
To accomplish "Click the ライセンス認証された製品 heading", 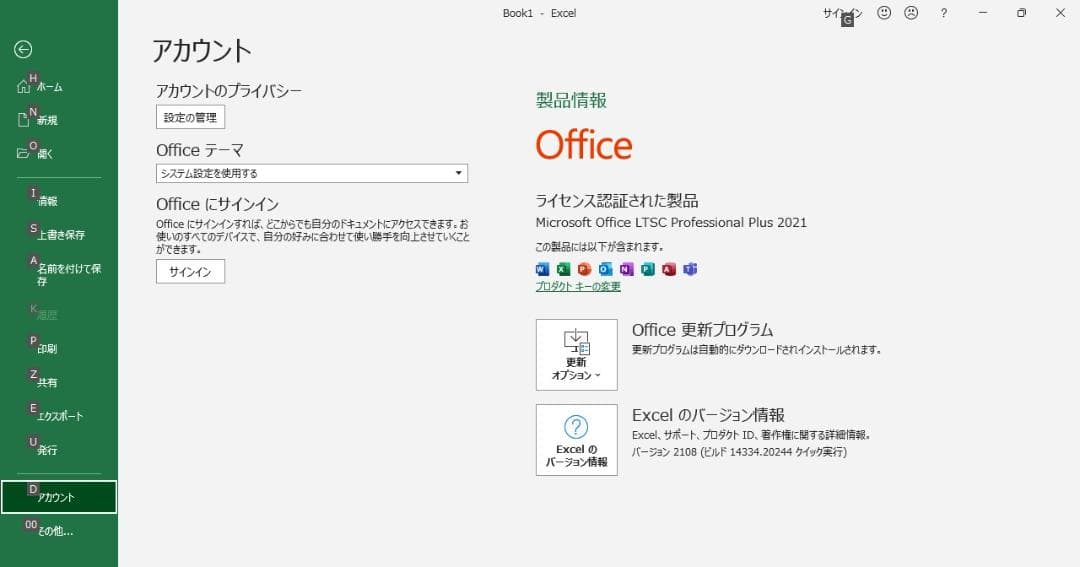I will (x=616, y=200).
